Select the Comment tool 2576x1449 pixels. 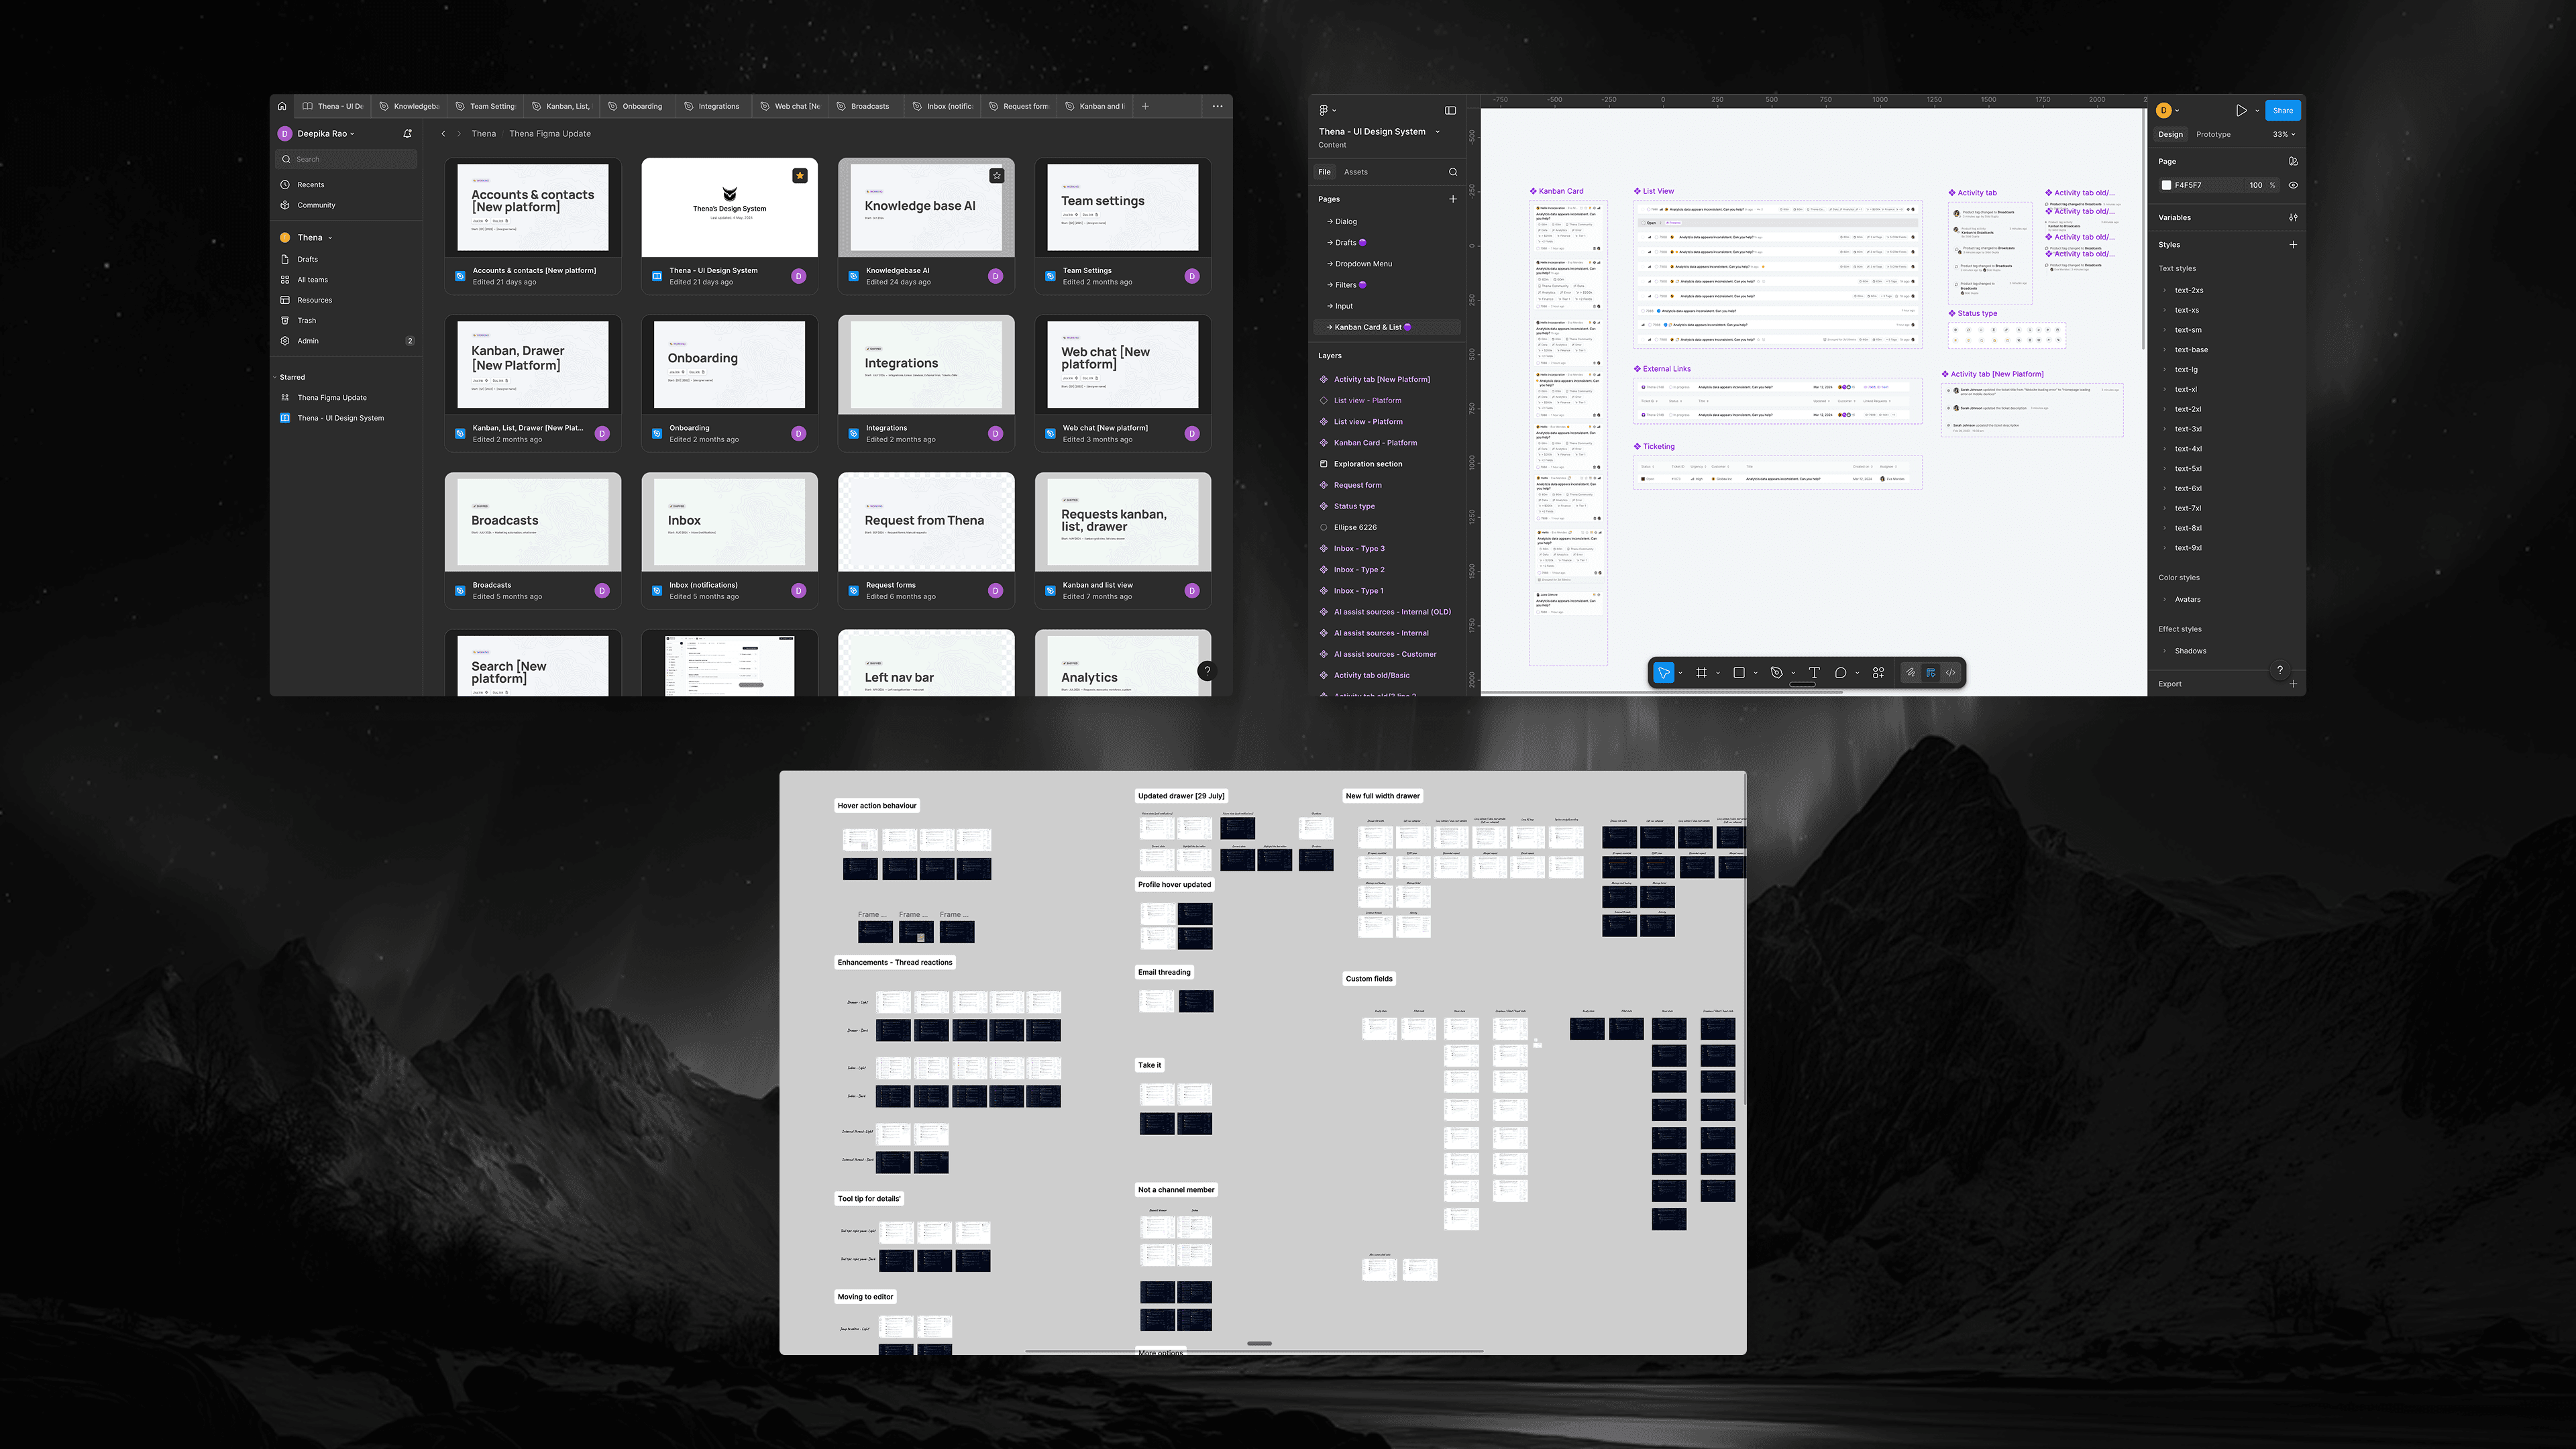point(1840,673)
